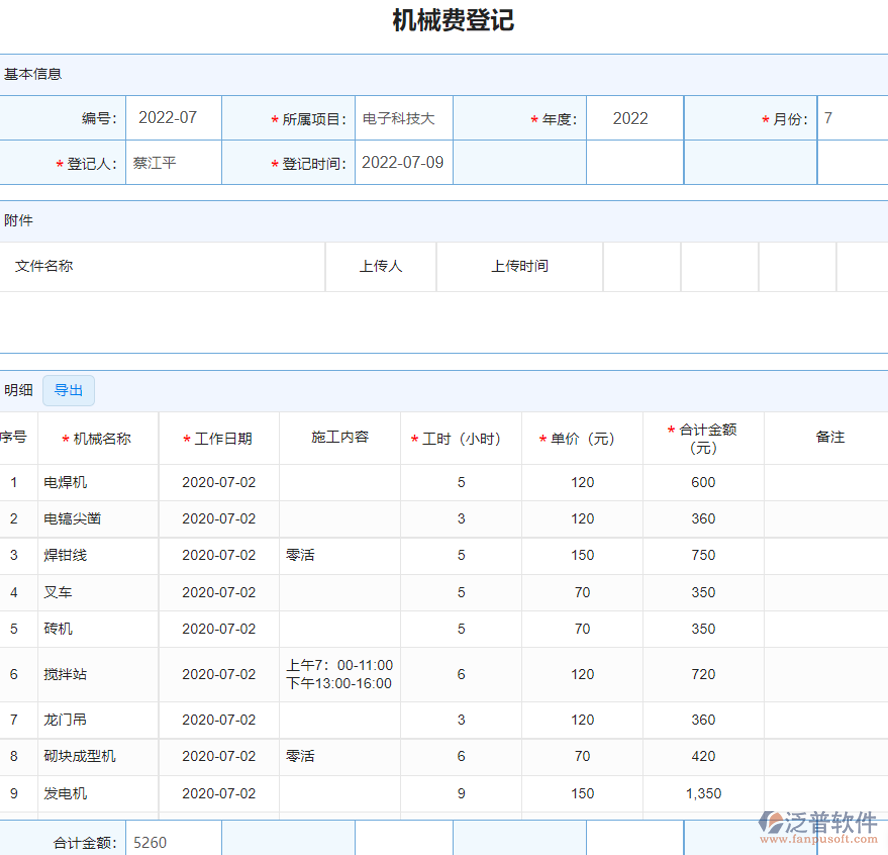
Task: Click the 发电机 row total 1,350
Action: click(x=703, y=793)
